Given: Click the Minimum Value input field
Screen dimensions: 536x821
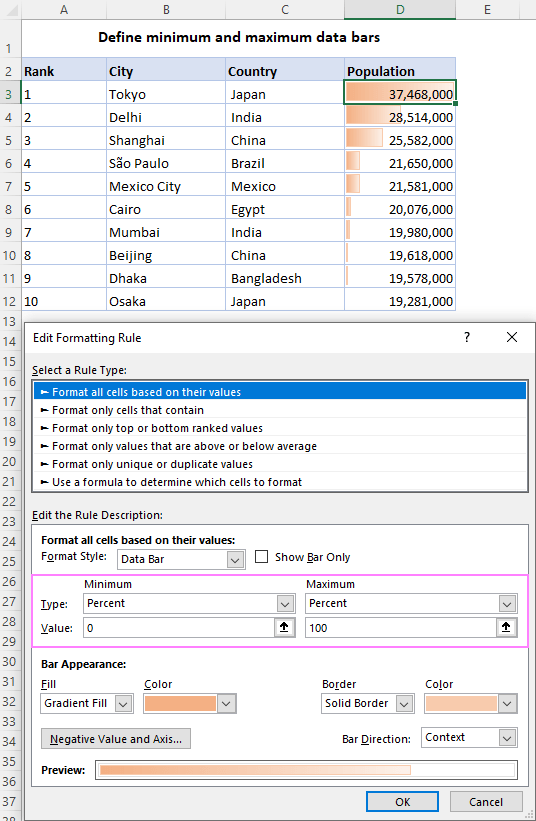Looking at the screenshot, I should click(179, 627).
